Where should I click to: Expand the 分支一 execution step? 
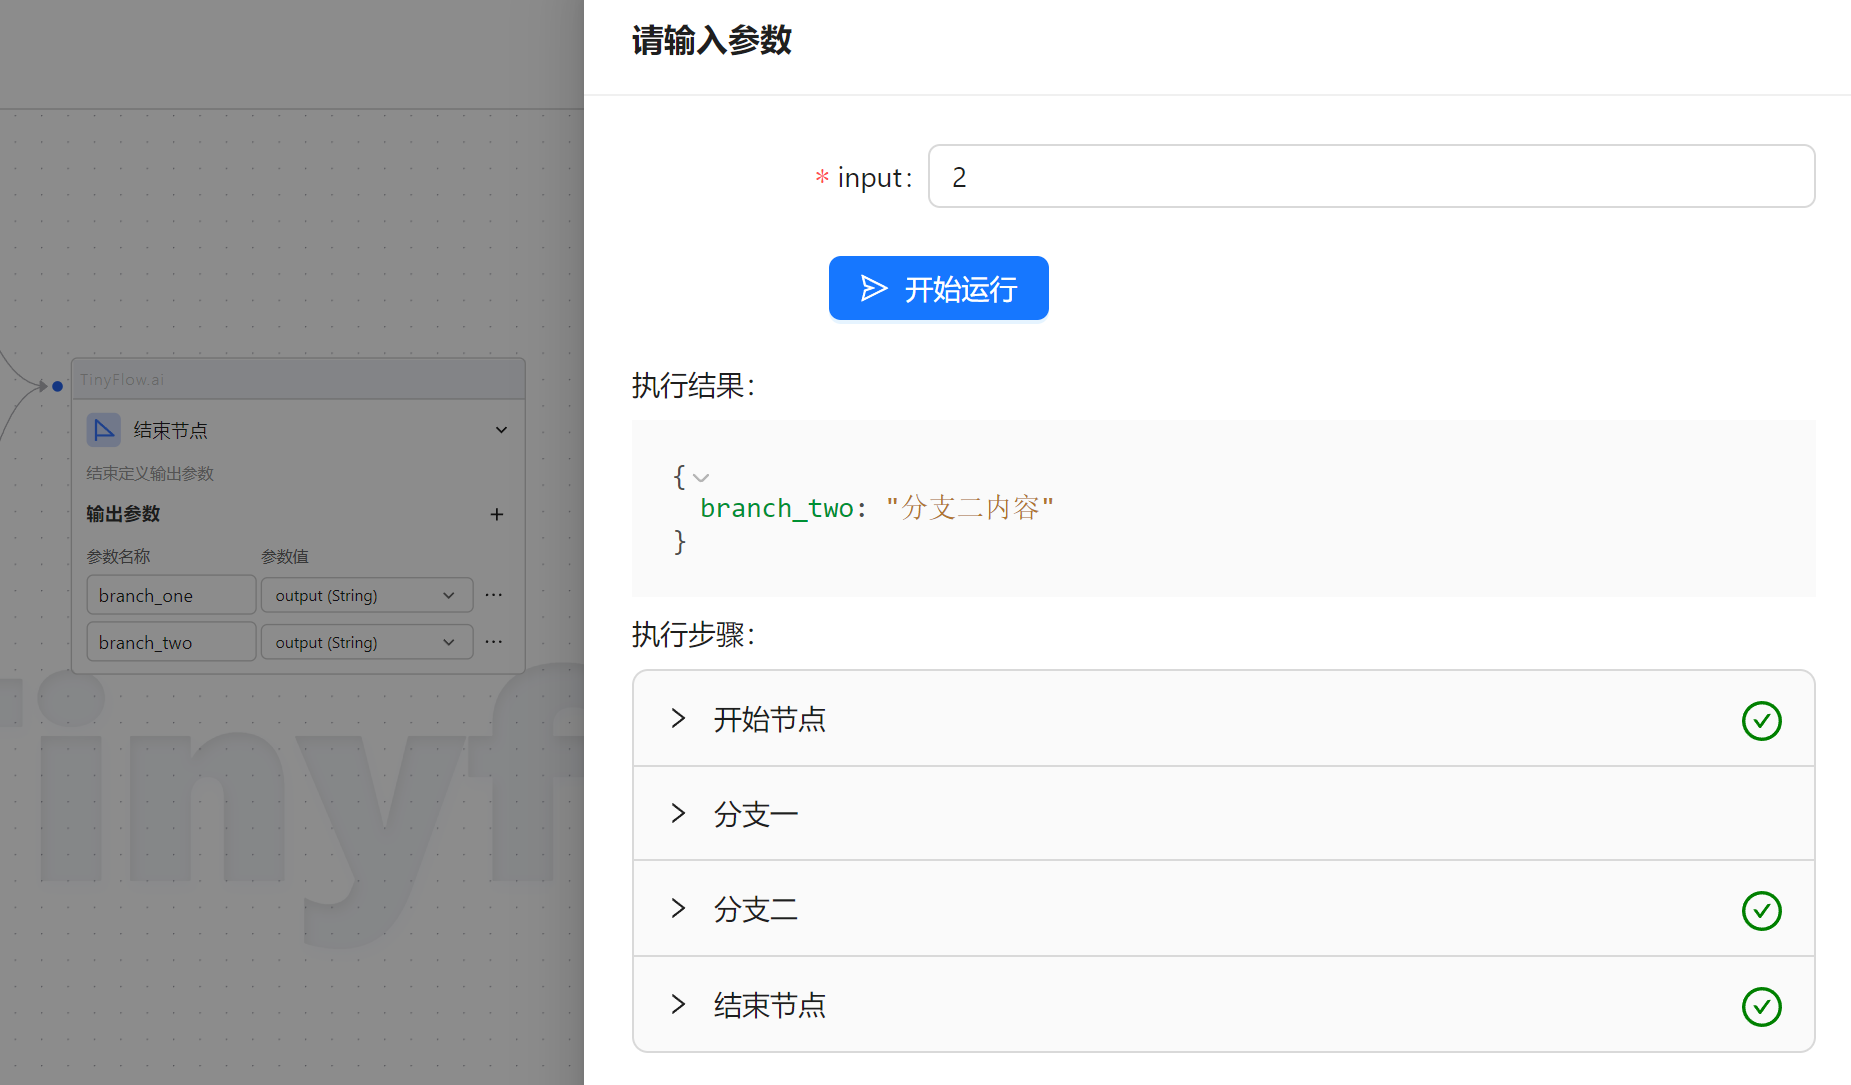coord(679,814)
